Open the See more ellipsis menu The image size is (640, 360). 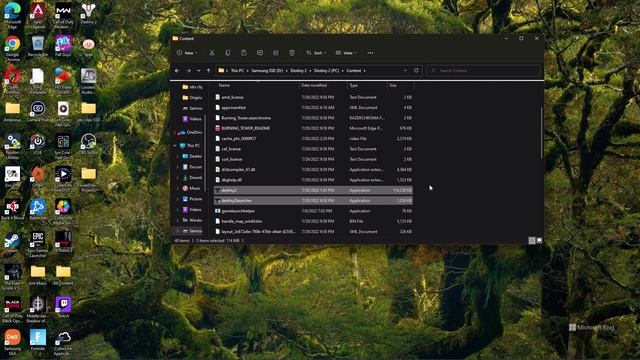coord(370,53)
